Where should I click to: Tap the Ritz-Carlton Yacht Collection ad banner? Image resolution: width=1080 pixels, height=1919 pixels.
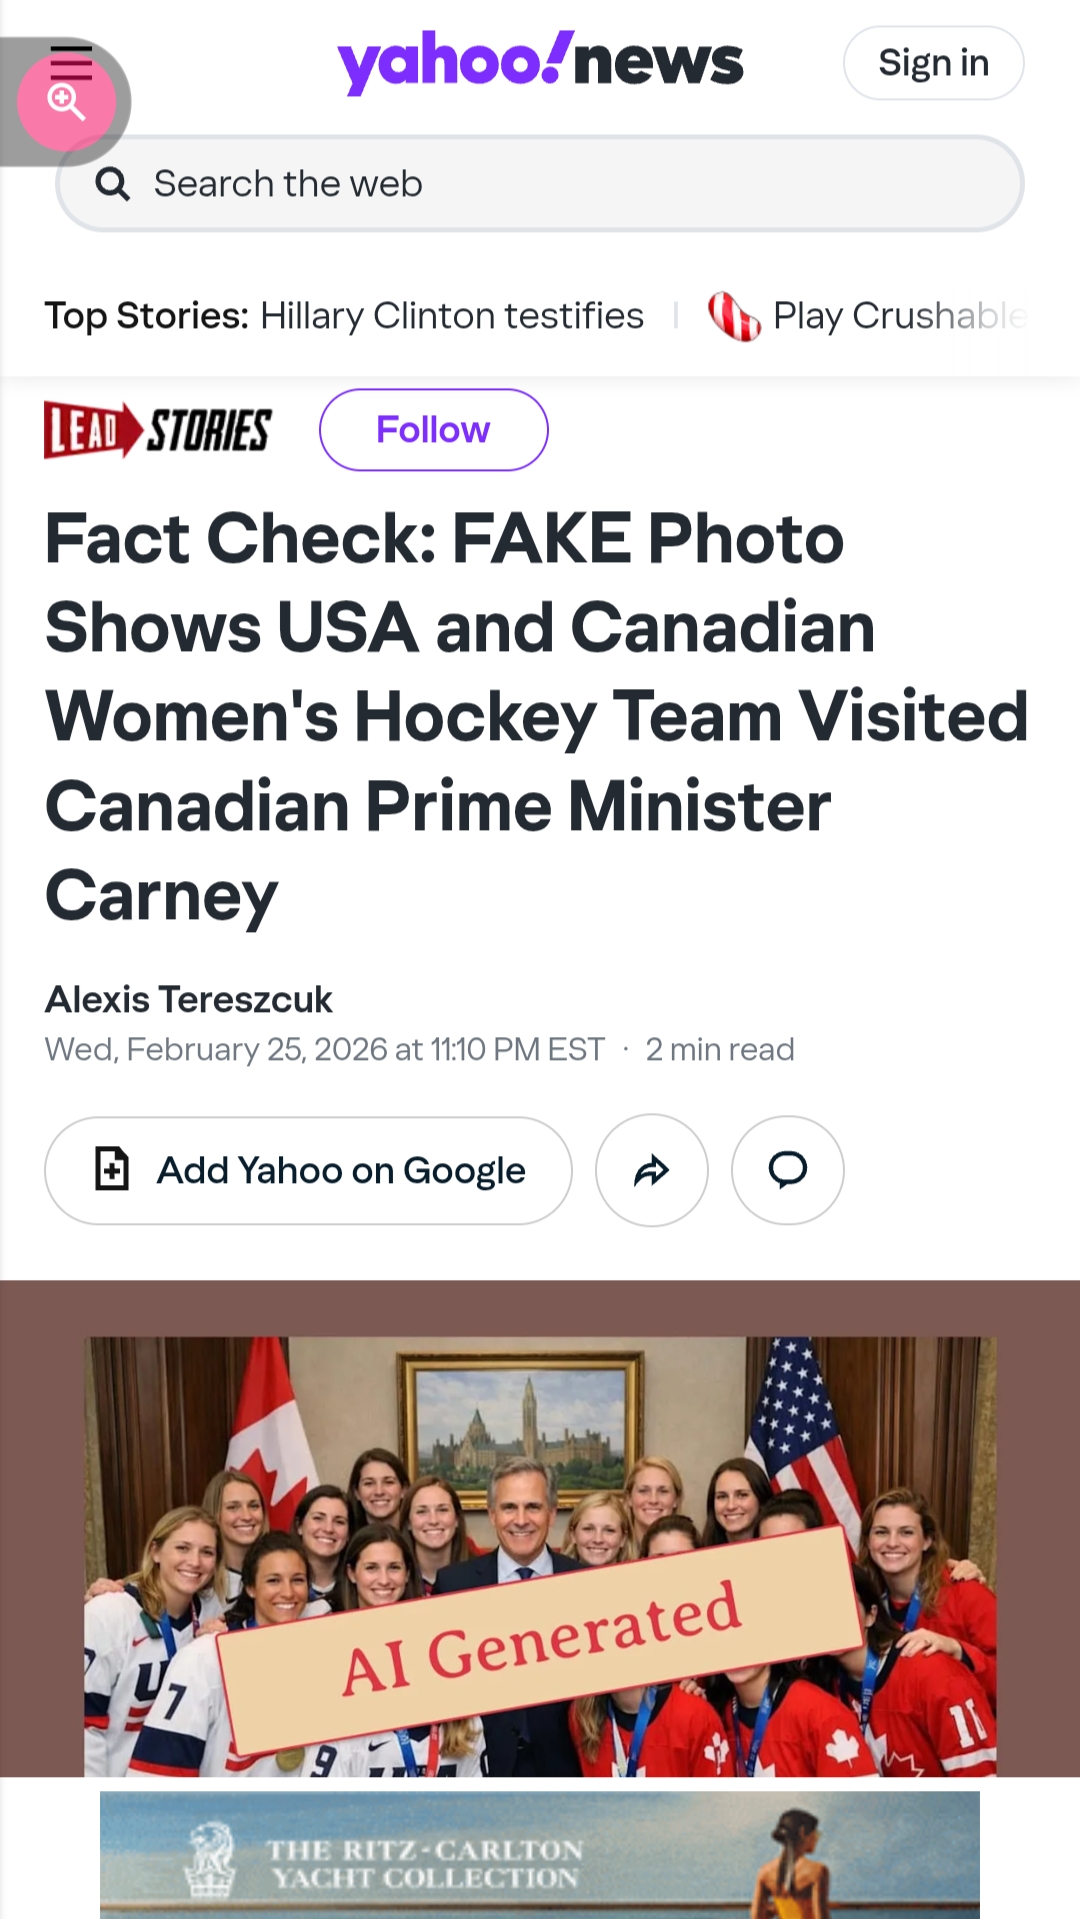click(540, 1855)
